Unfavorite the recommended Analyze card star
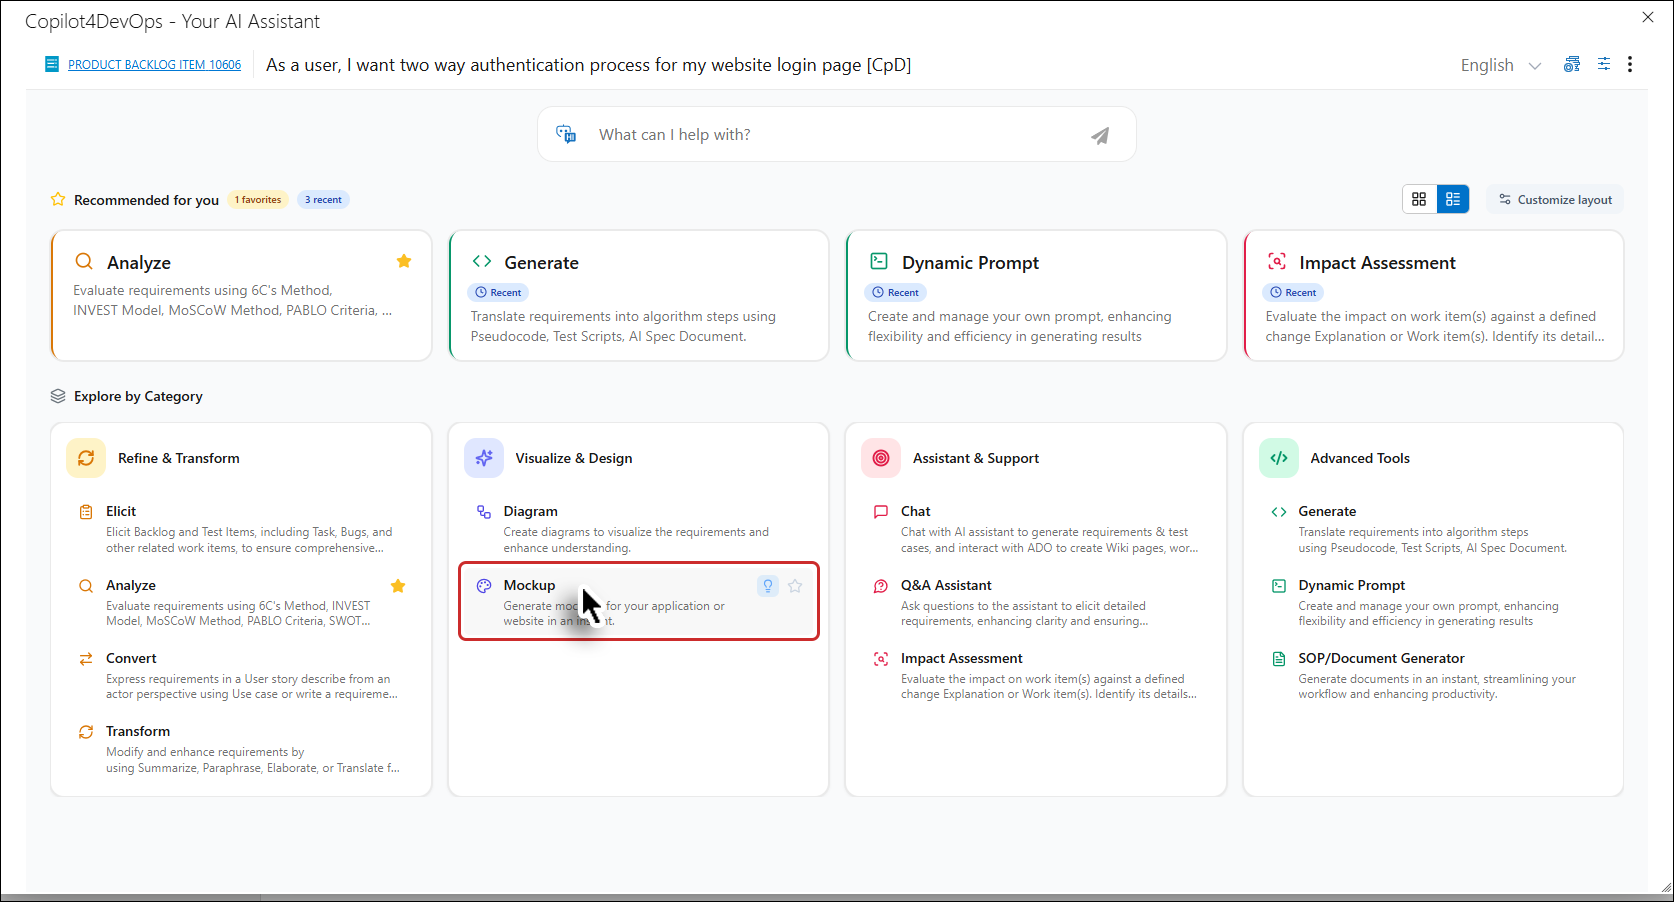 (404, 261)
